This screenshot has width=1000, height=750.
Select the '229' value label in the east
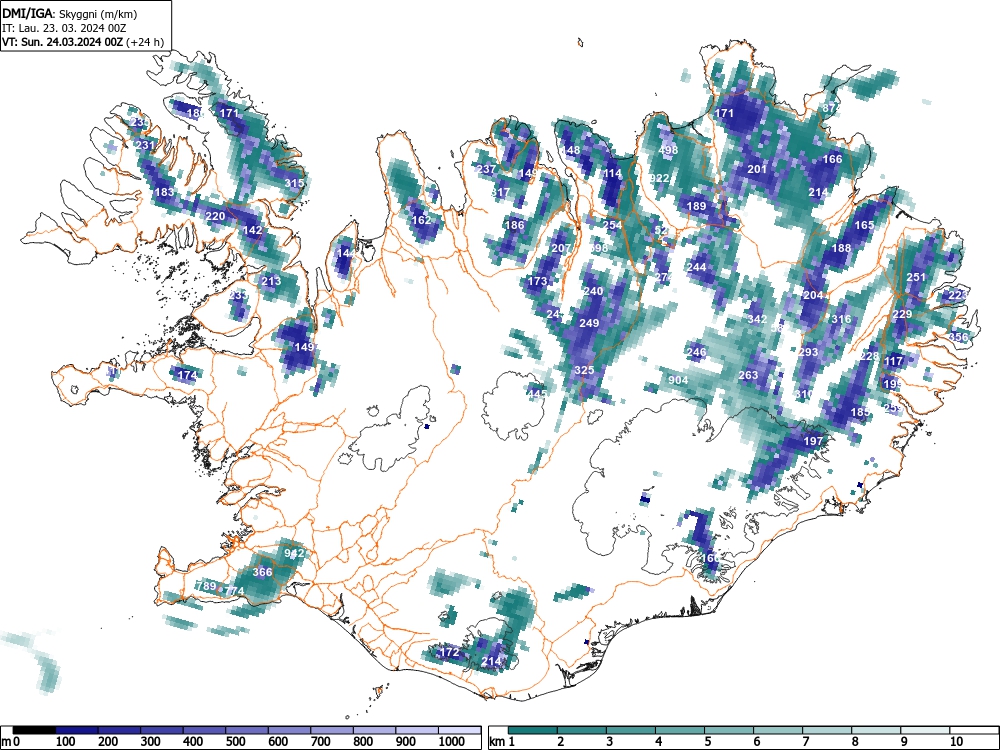[902, 314]
